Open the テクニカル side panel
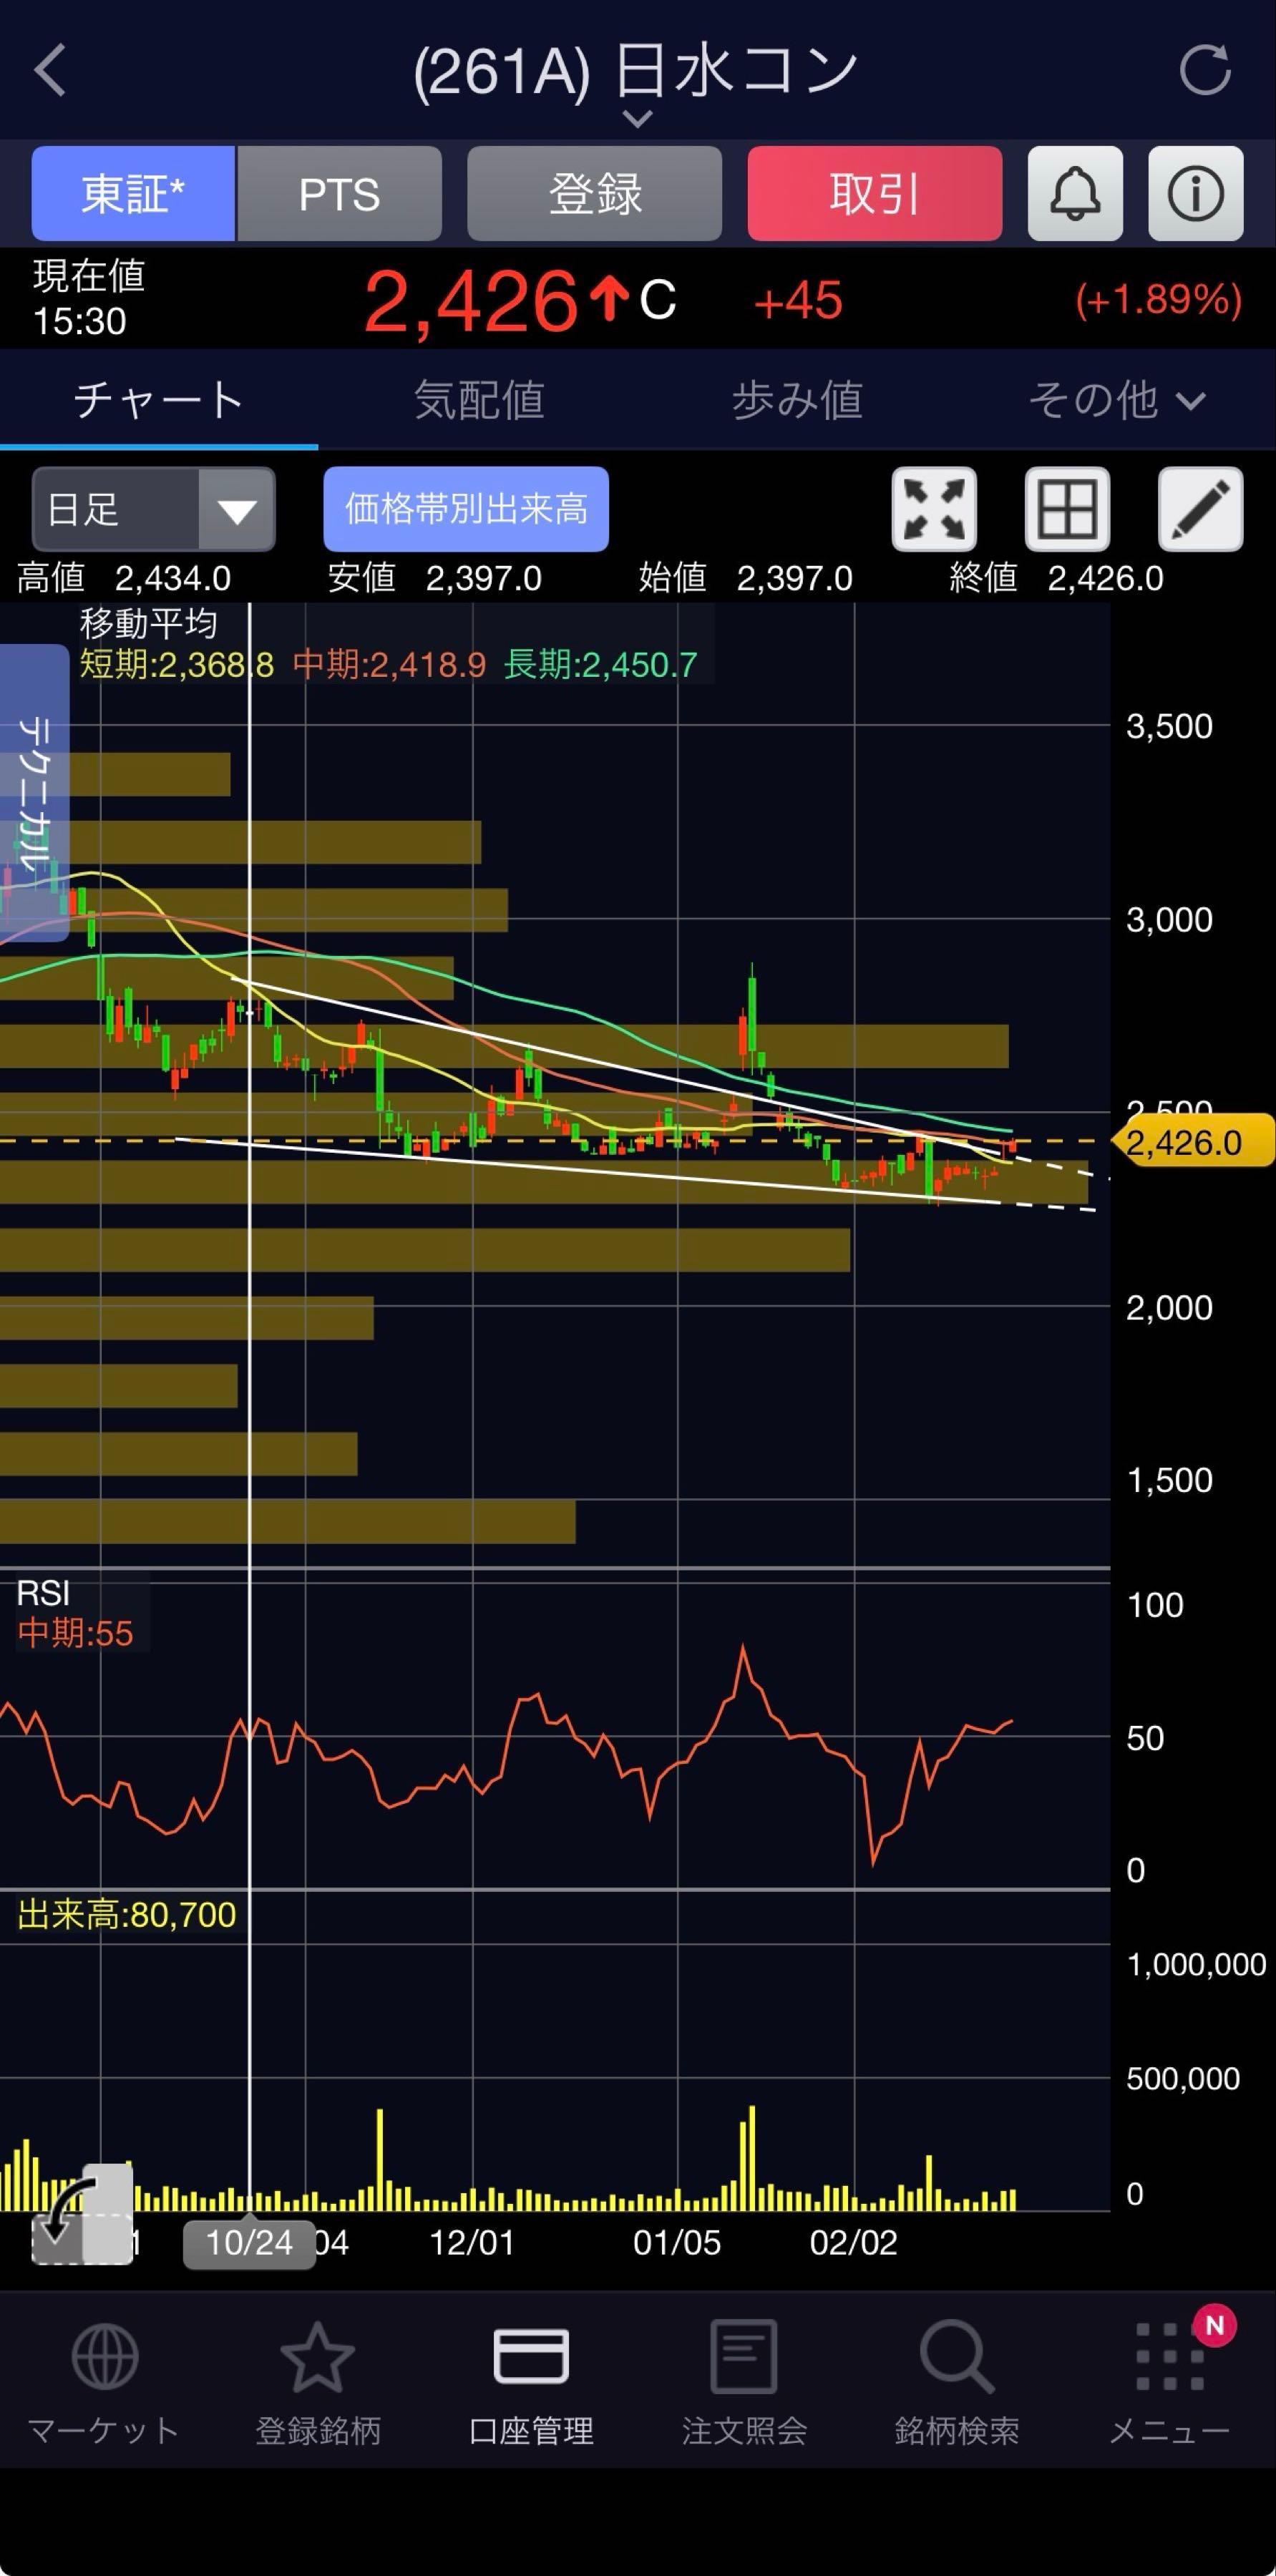 pos(34,792)
